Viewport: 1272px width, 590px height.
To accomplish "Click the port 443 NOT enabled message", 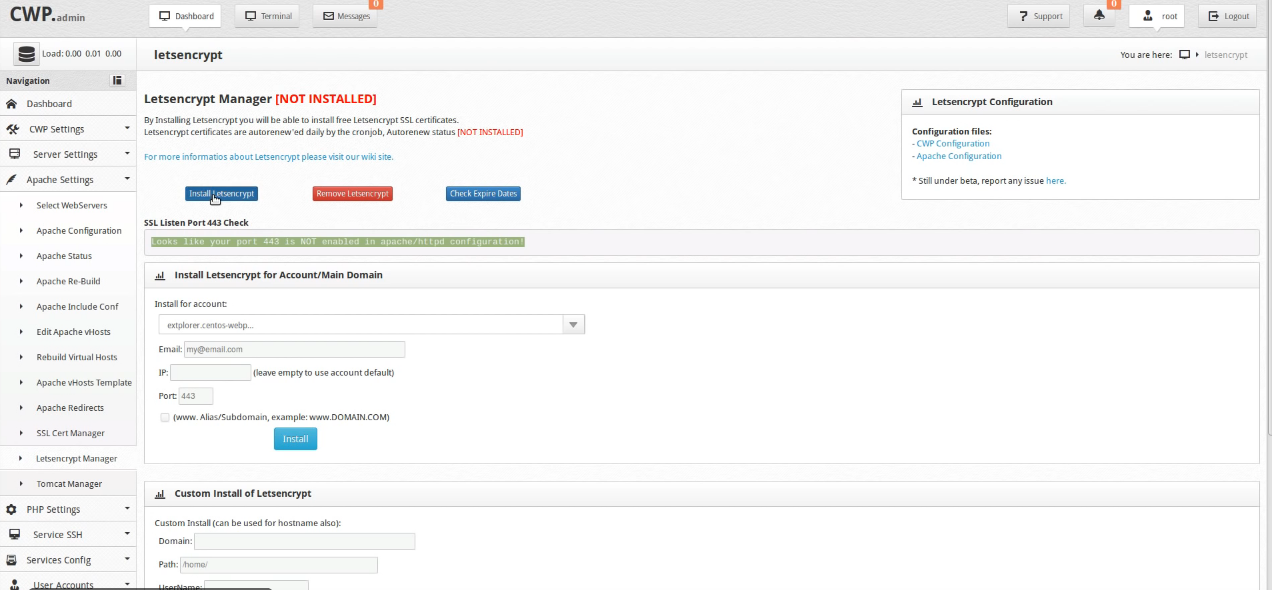I will coord(338,242).
